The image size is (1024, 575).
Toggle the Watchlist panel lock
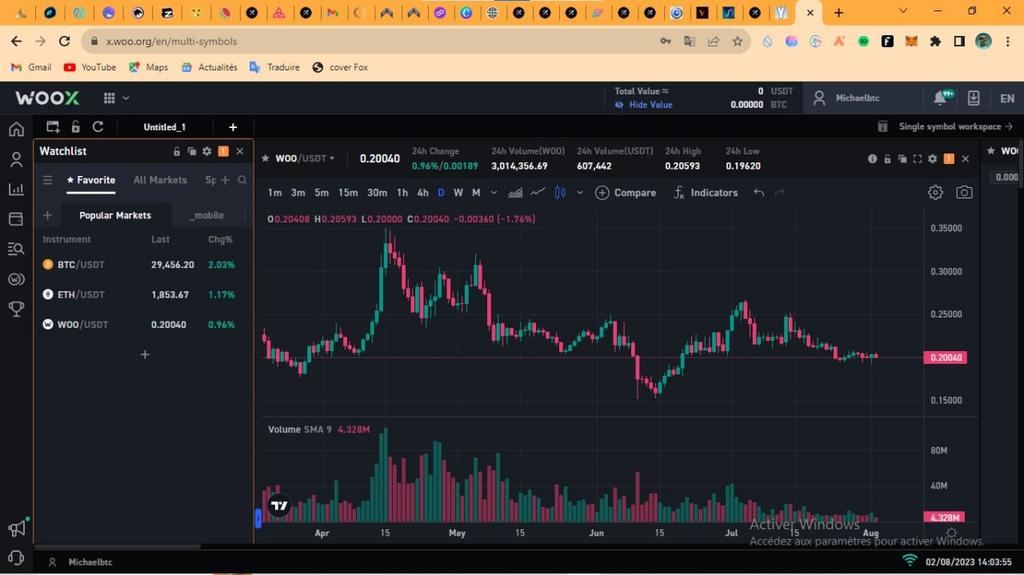[x=176, y=151]
